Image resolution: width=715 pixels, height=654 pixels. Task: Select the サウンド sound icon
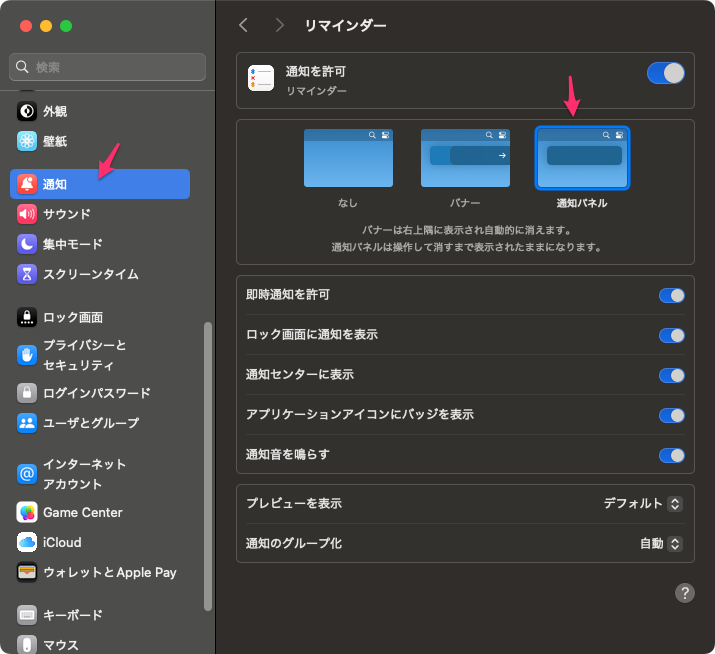tap(27, 213)
